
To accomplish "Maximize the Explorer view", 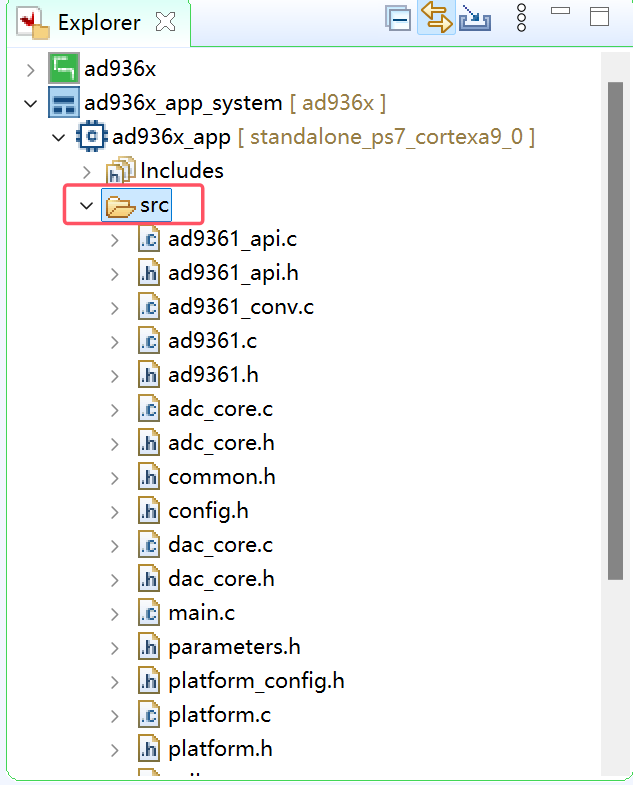I will [599, 17].
